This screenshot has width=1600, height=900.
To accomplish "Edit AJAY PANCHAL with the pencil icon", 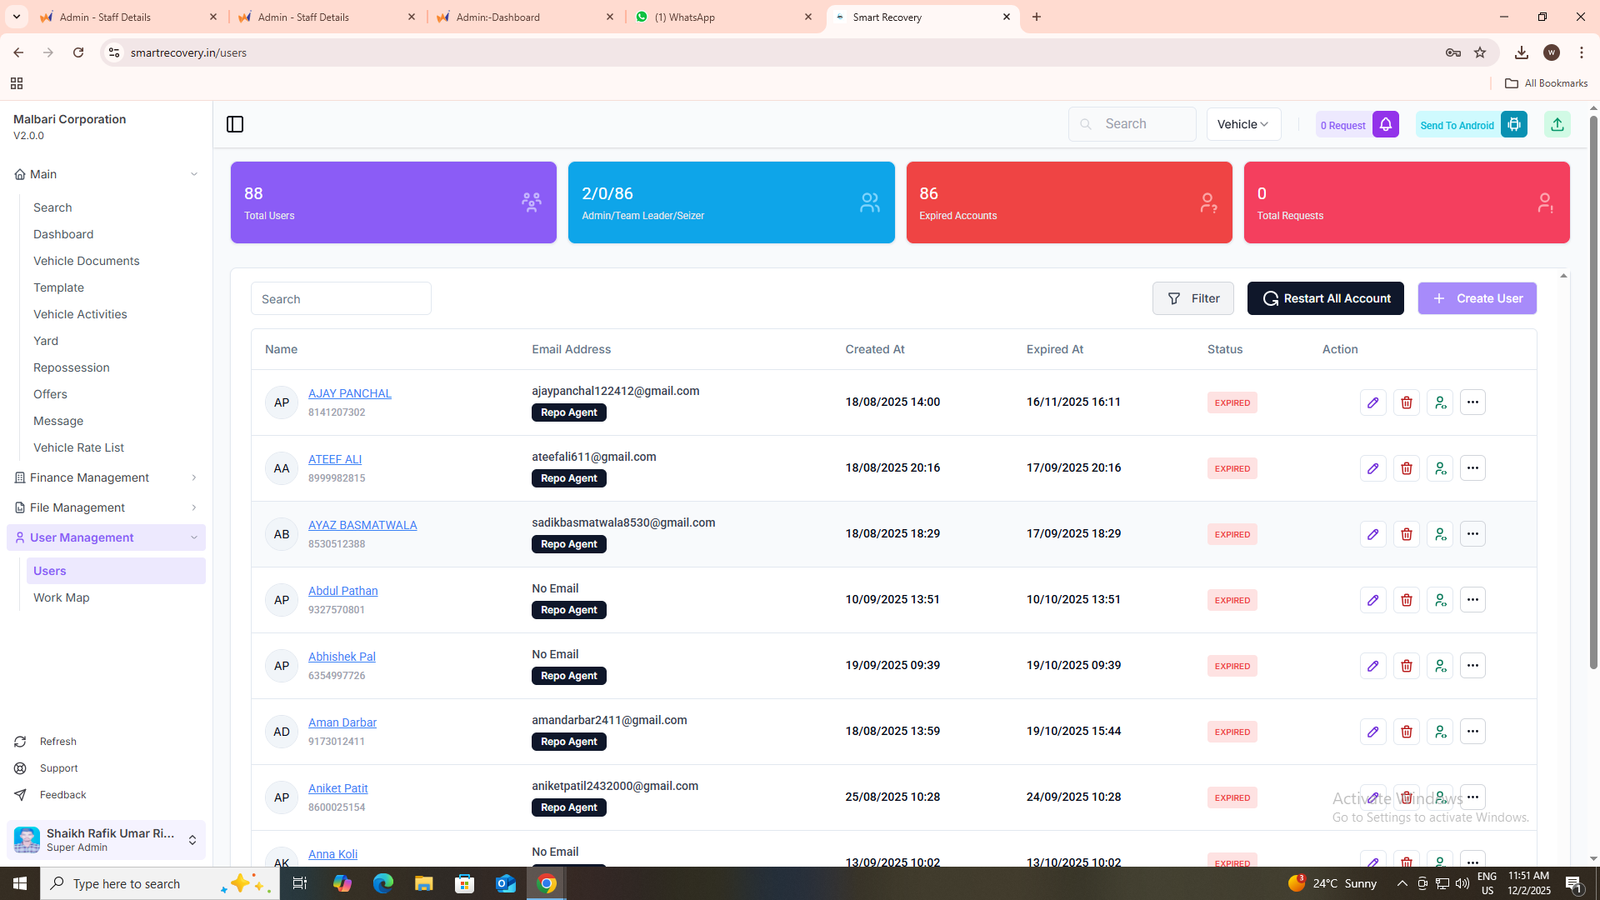I will click(x=1373, y=402).
